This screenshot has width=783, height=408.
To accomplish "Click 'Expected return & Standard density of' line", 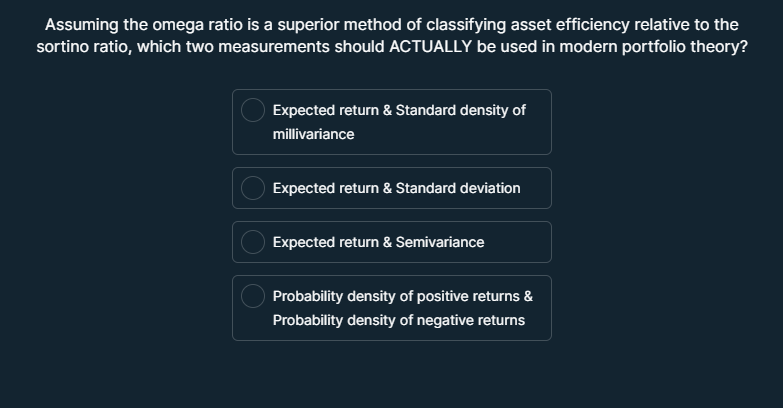I will (x=398, y=110).
